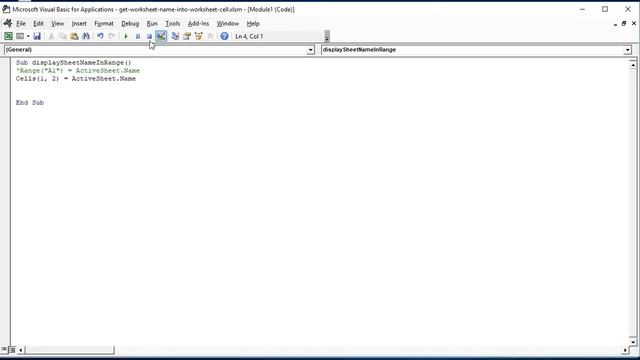Screen dimensions: 640x360
Task: Save the workbook with the floppy disk icon
Action: (37, 36)
